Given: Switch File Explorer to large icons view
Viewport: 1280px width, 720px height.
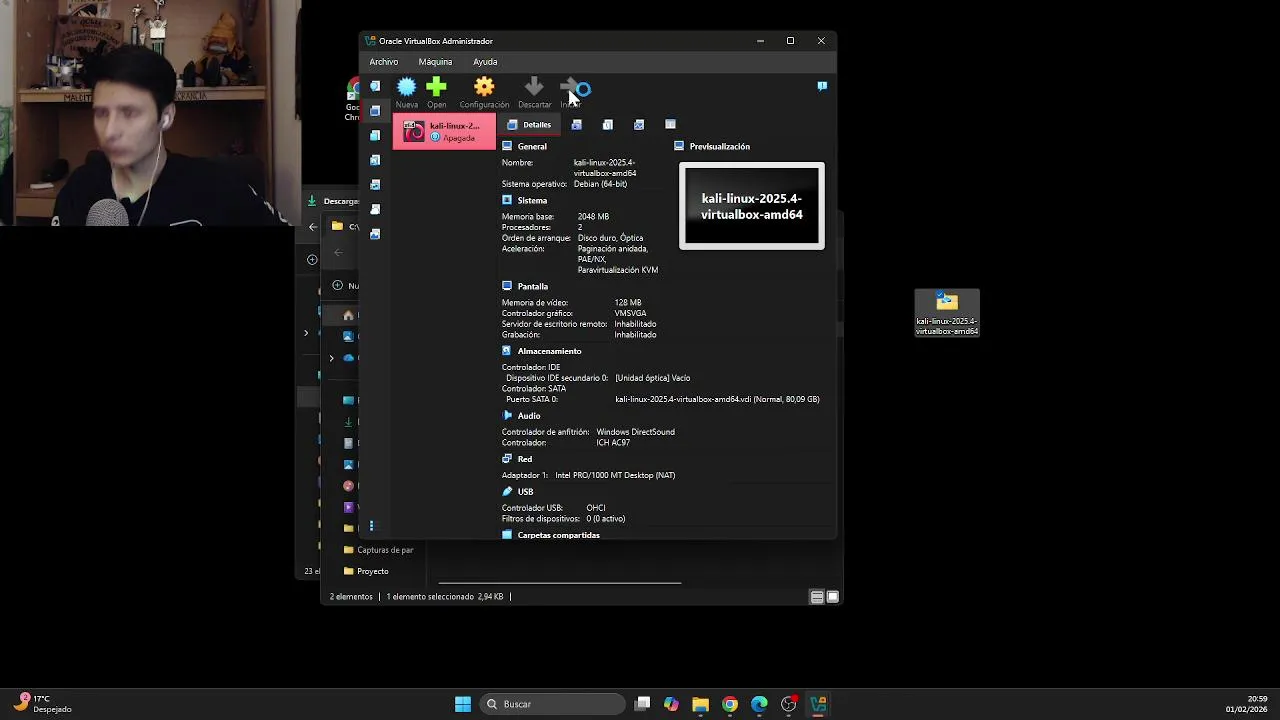Looking at the screenshot, I should pos(832,597).
